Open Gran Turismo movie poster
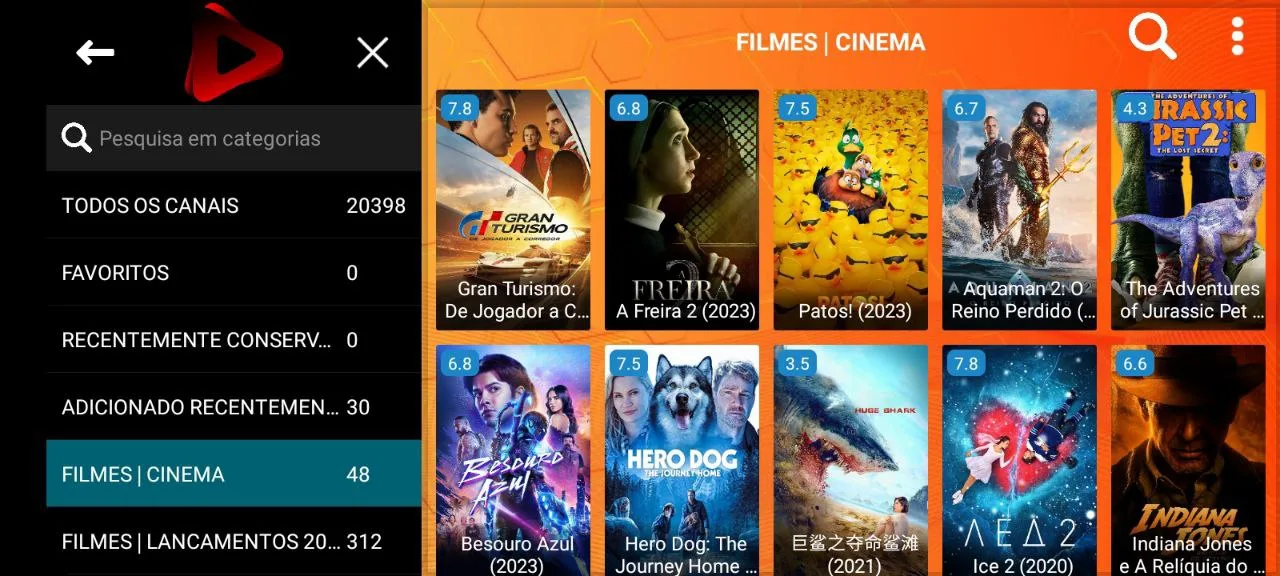Screen dimensions: 1280x576 513,210
